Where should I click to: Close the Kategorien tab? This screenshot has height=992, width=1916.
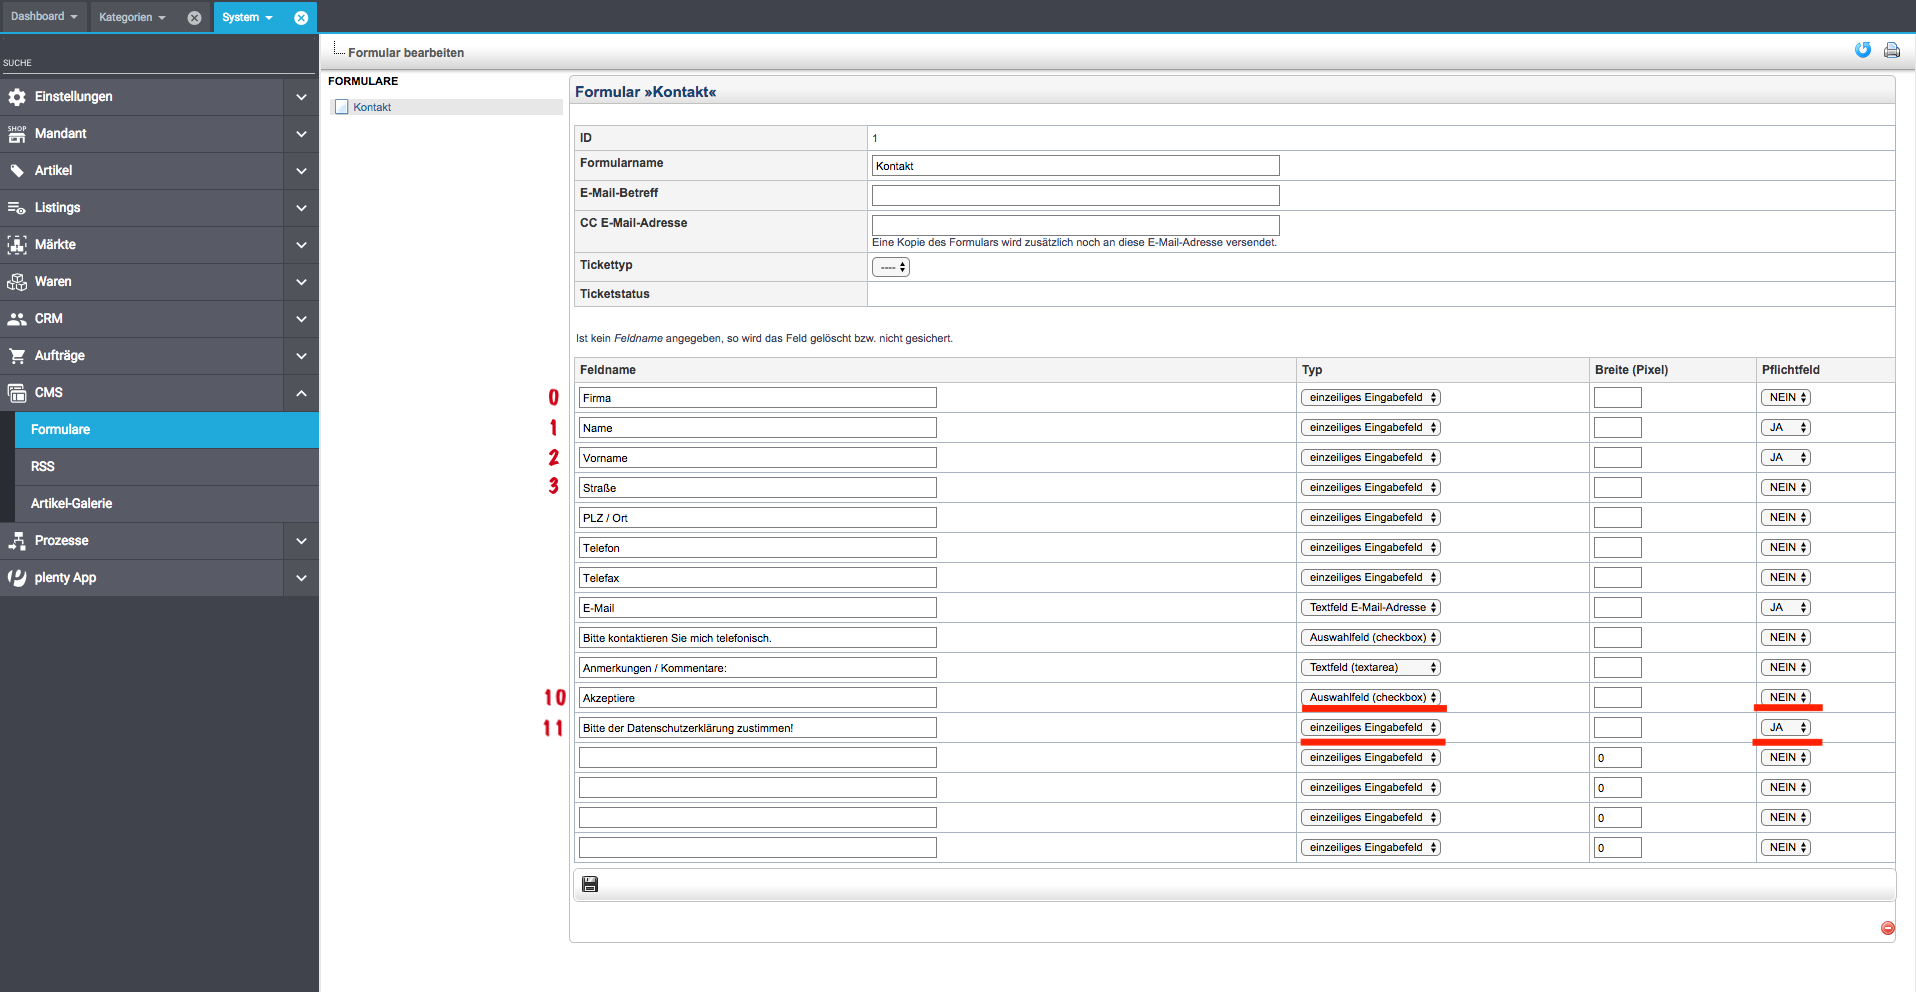pyautogui.click(x=194, y=18)
